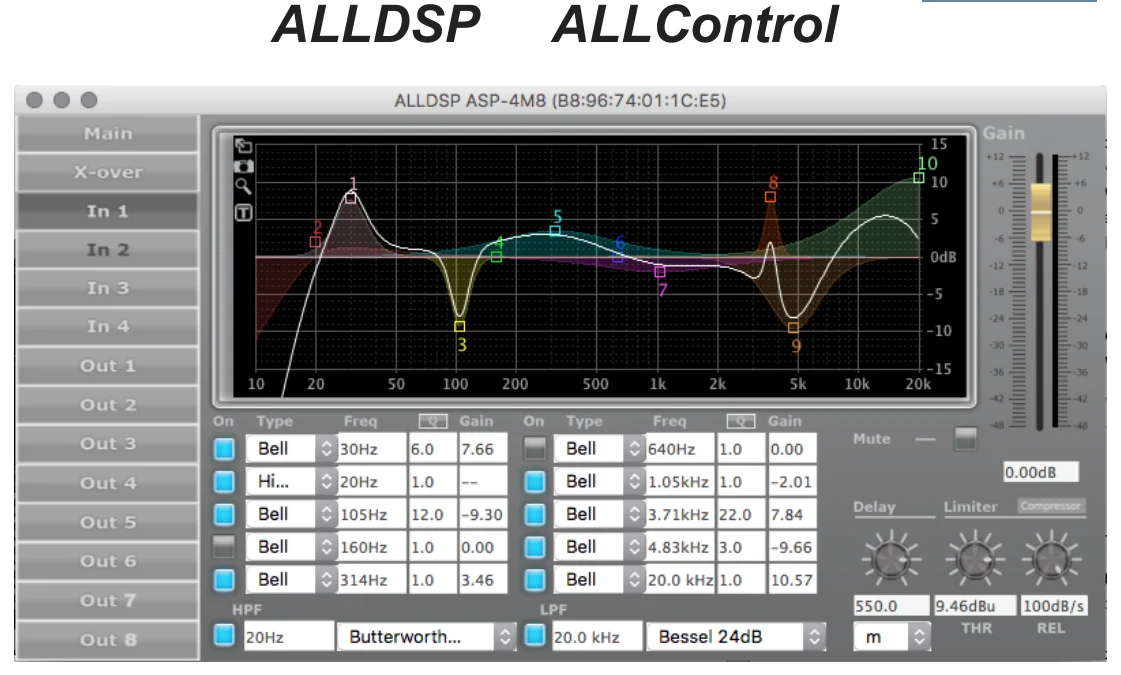The height and width of the screenshot is (675, 1121).
Task: Toggle On for the 30Hz Bell band
Action: 224,449
